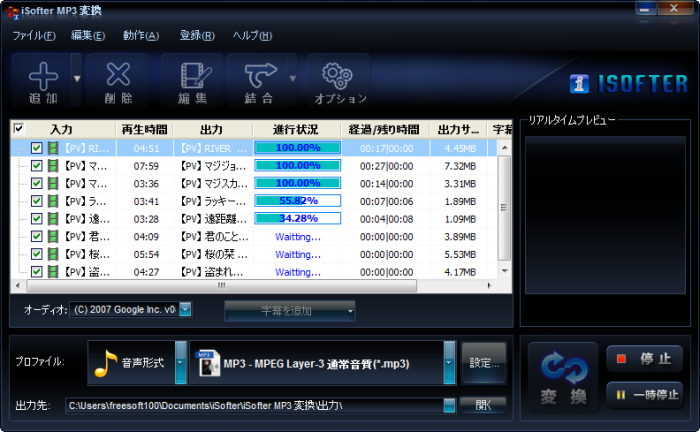Click the 結合 (Merge) arrow toolbar icon
700x432 pixels.
260,75
